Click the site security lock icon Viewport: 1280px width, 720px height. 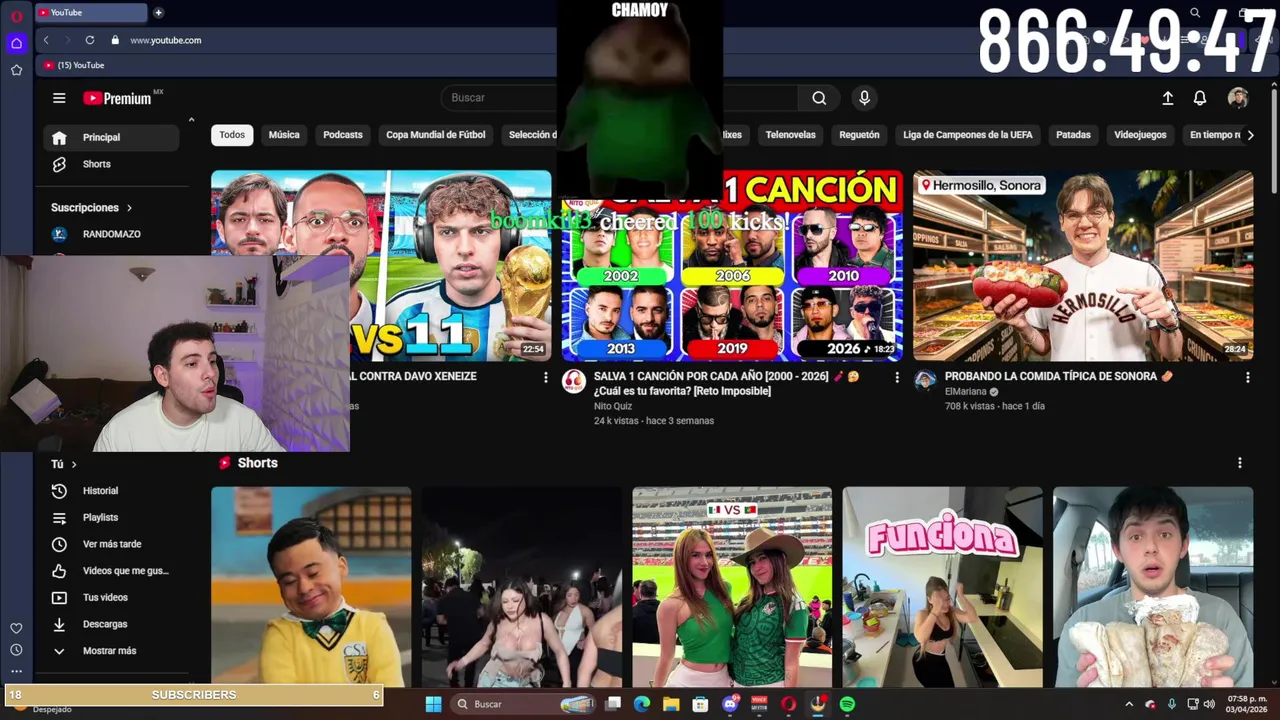point(115,40)
